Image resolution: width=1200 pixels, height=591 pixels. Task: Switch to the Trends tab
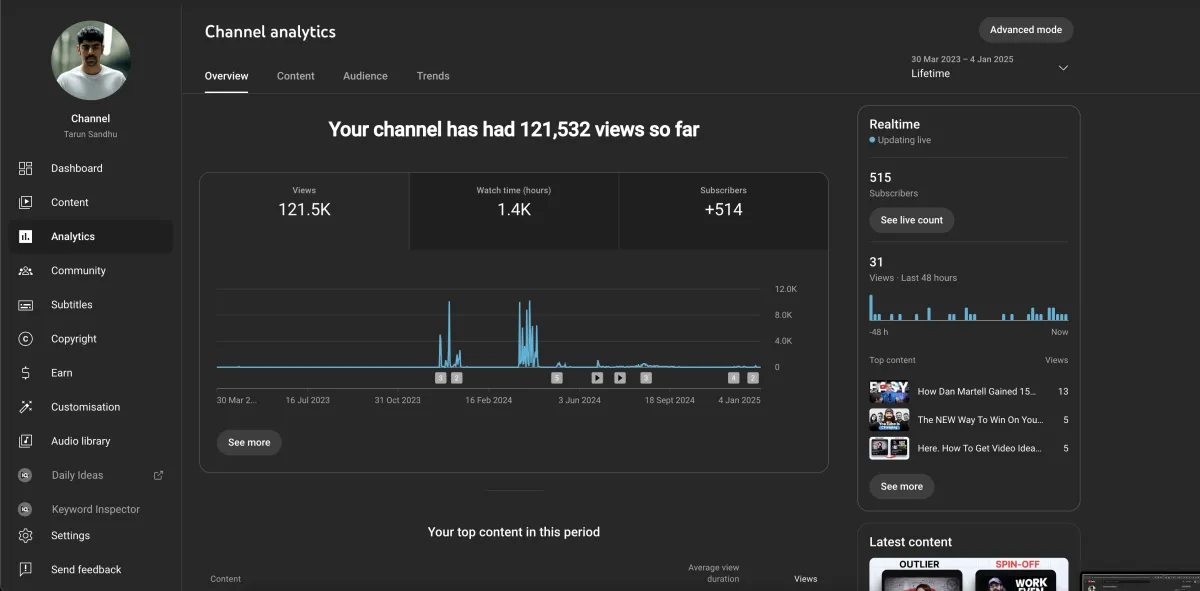(433, 76)
